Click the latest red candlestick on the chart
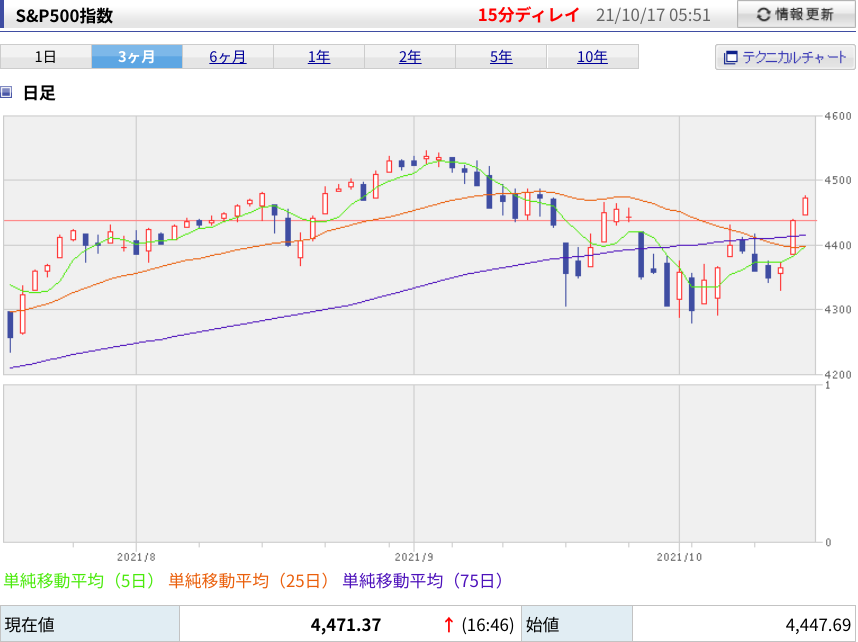 point(805,206)
